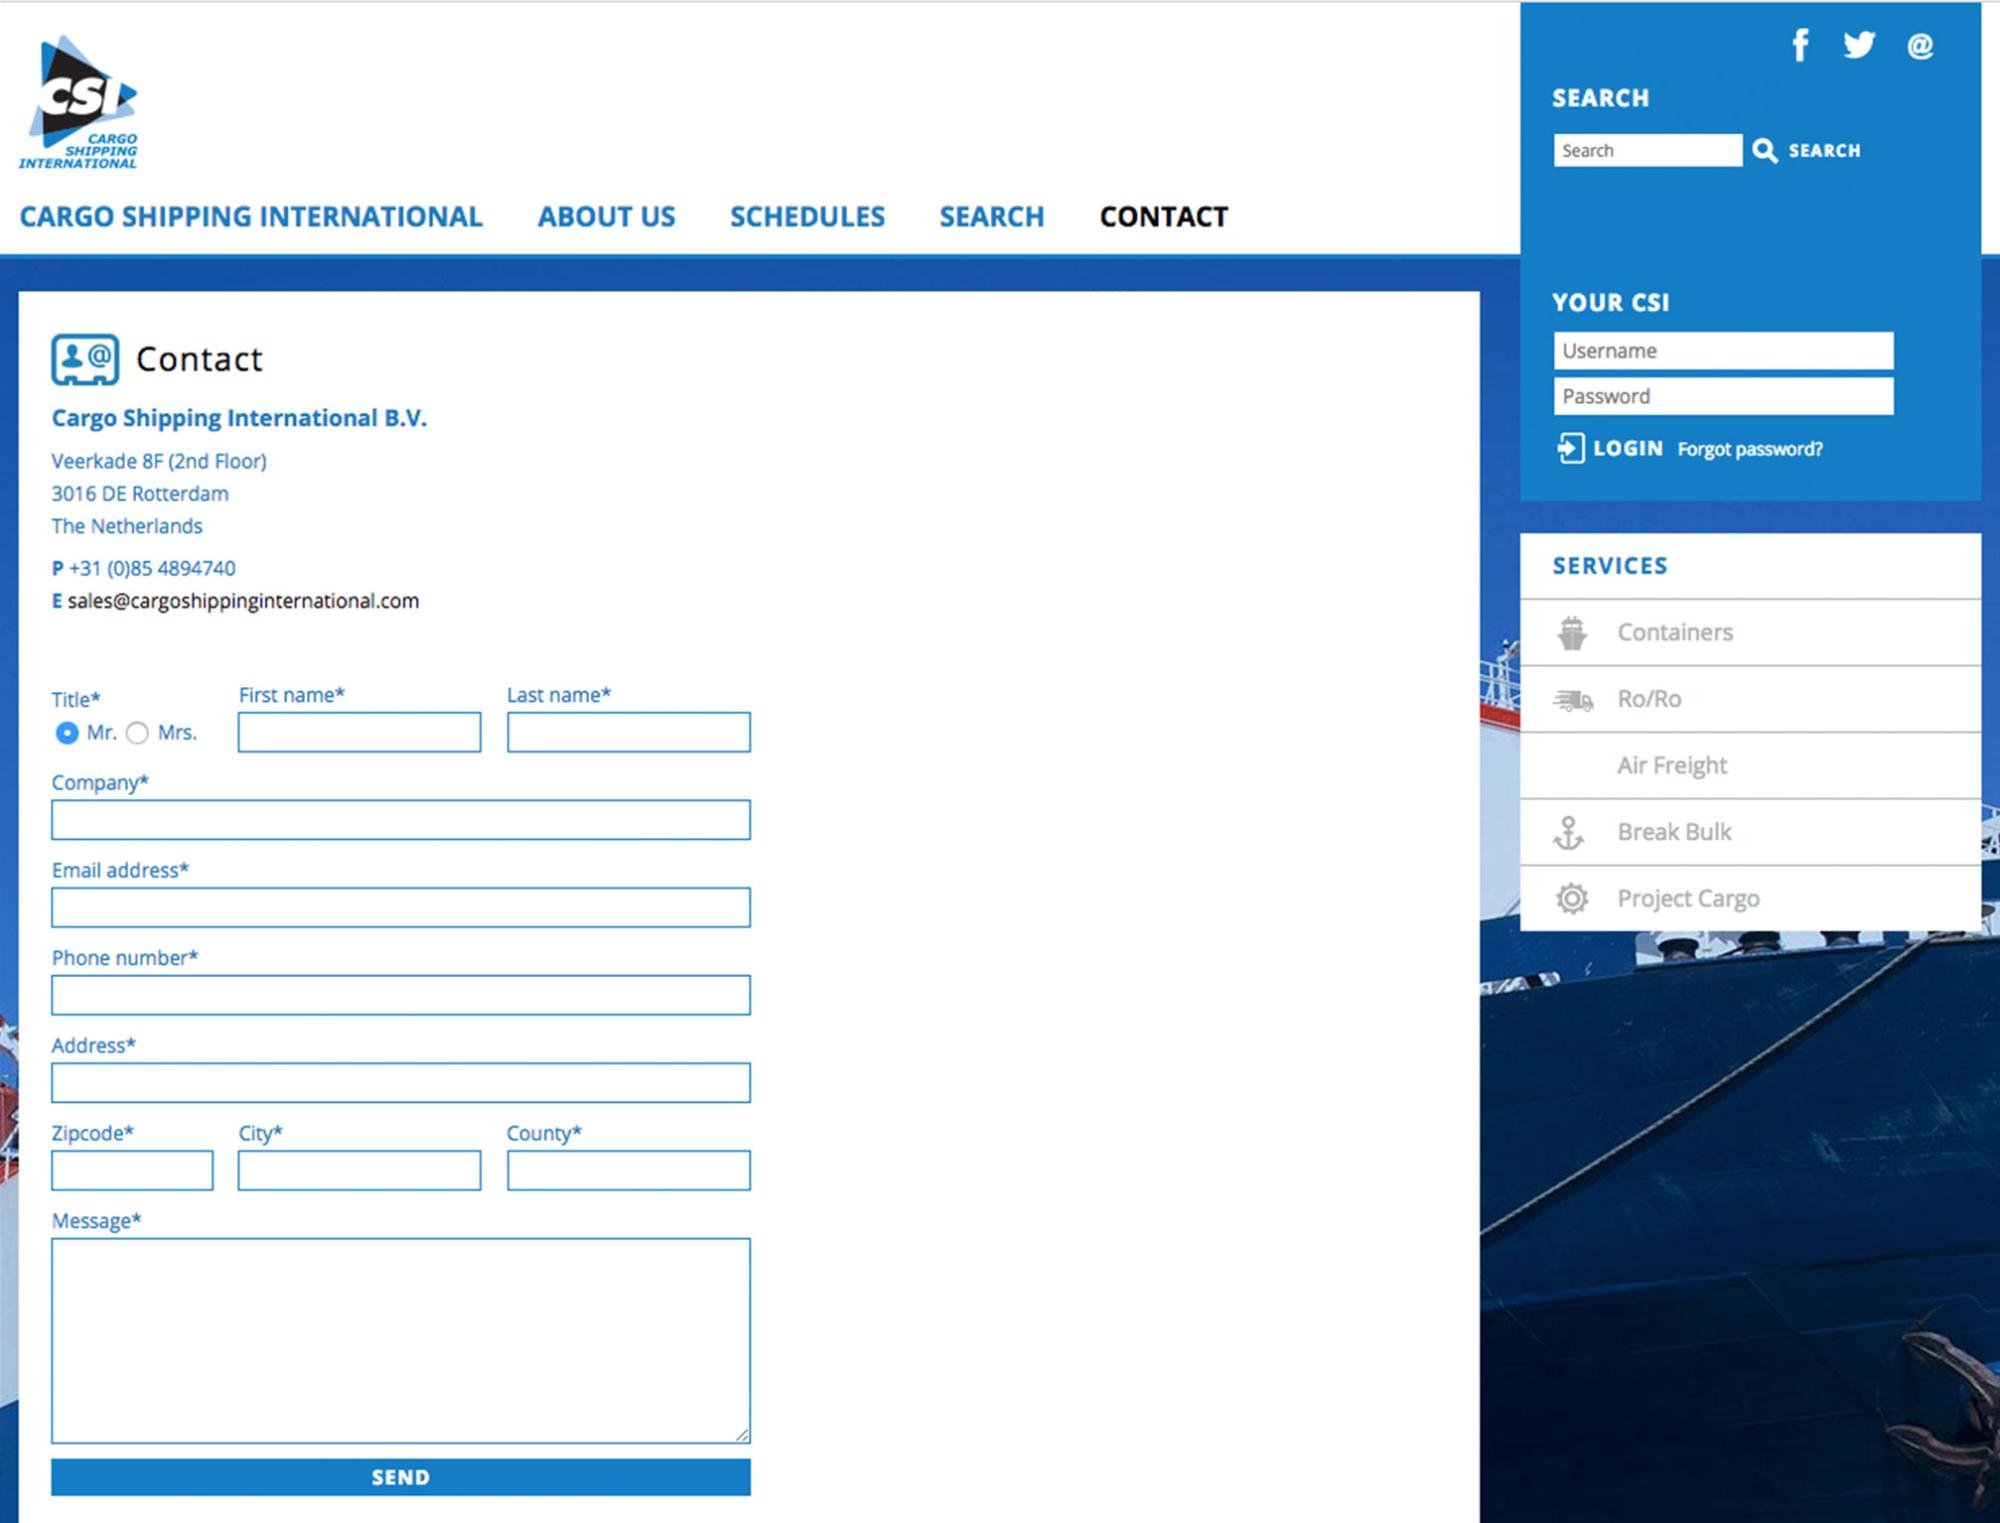
Task: Select the Mr. title radio button
Action: pos(67,733)
